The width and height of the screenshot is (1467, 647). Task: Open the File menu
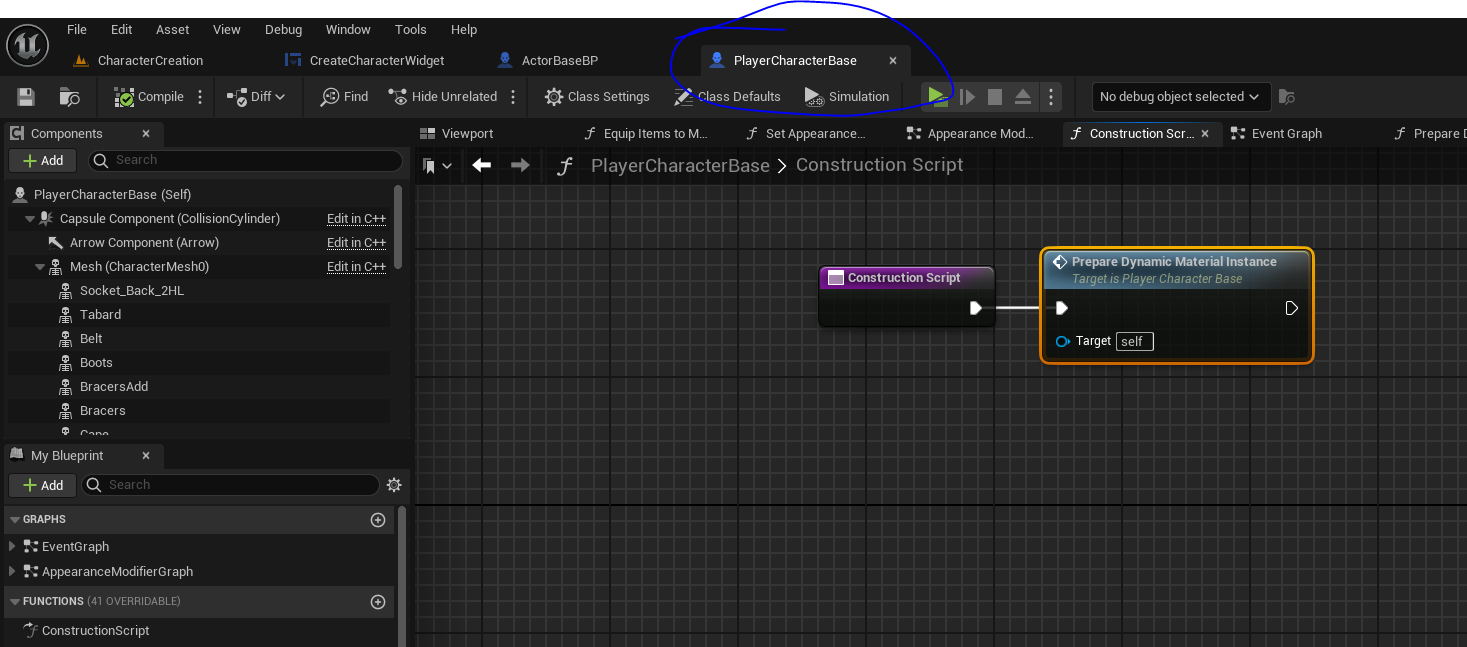[x=77, y=30]
